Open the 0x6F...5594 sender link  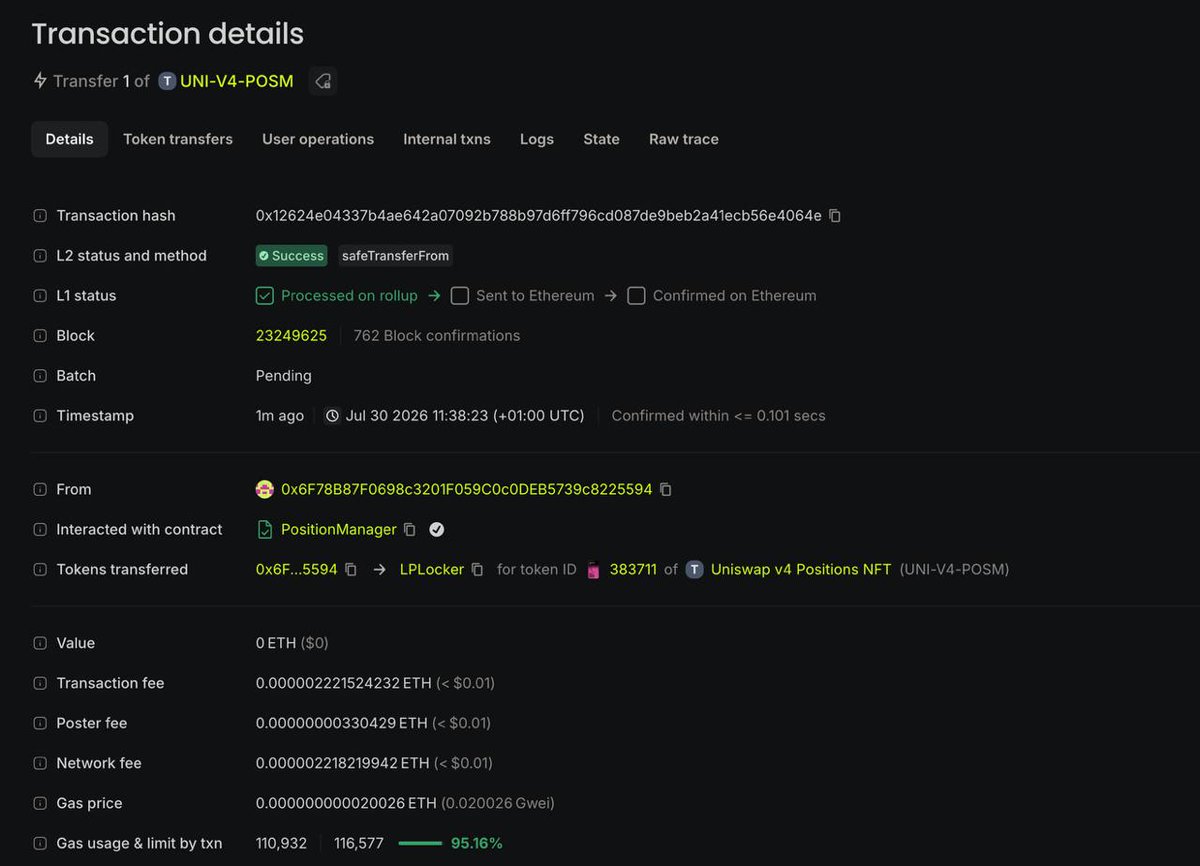pyautogui.click(x=297, y=570)
